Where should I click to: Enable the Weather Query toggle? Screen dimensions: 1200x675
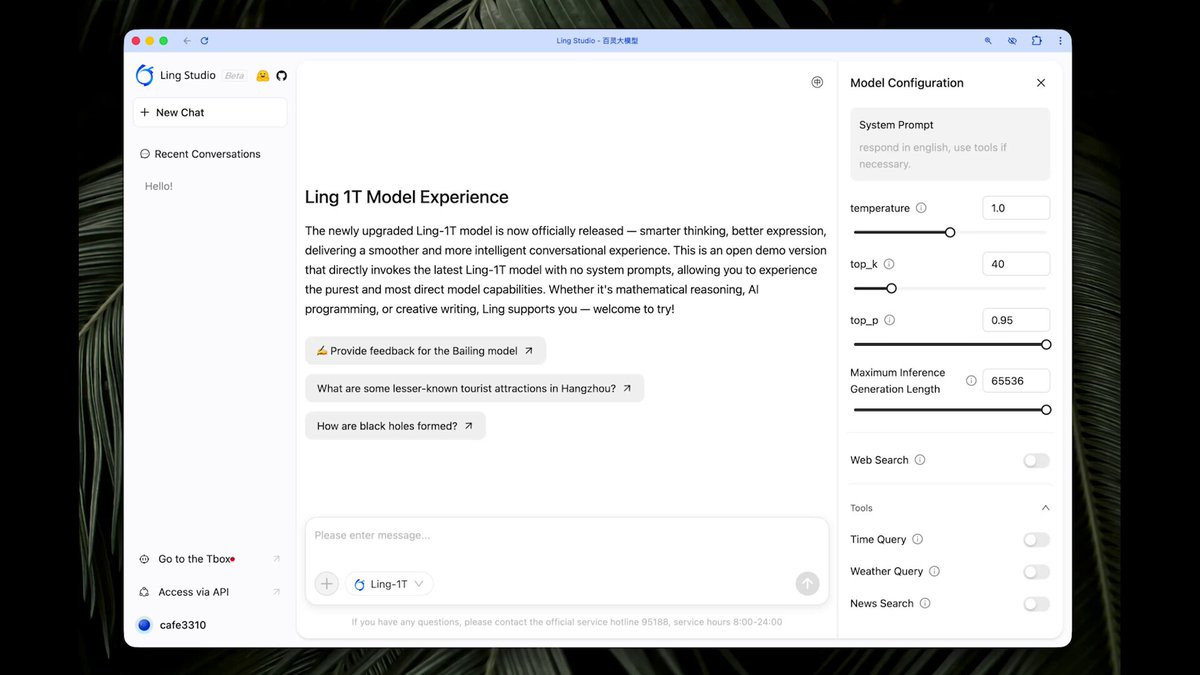point(1036,572)
